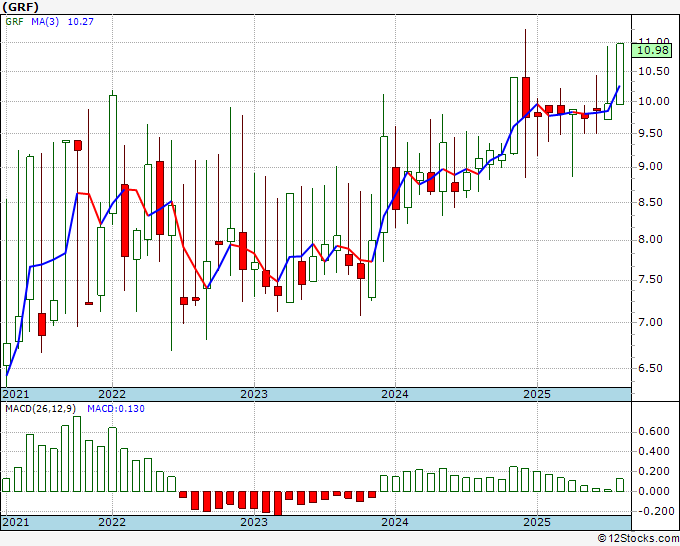This screenshot has width=680, height=546.
Task: Click the latest green MACD histogram bar
Action: pos(620,485)
